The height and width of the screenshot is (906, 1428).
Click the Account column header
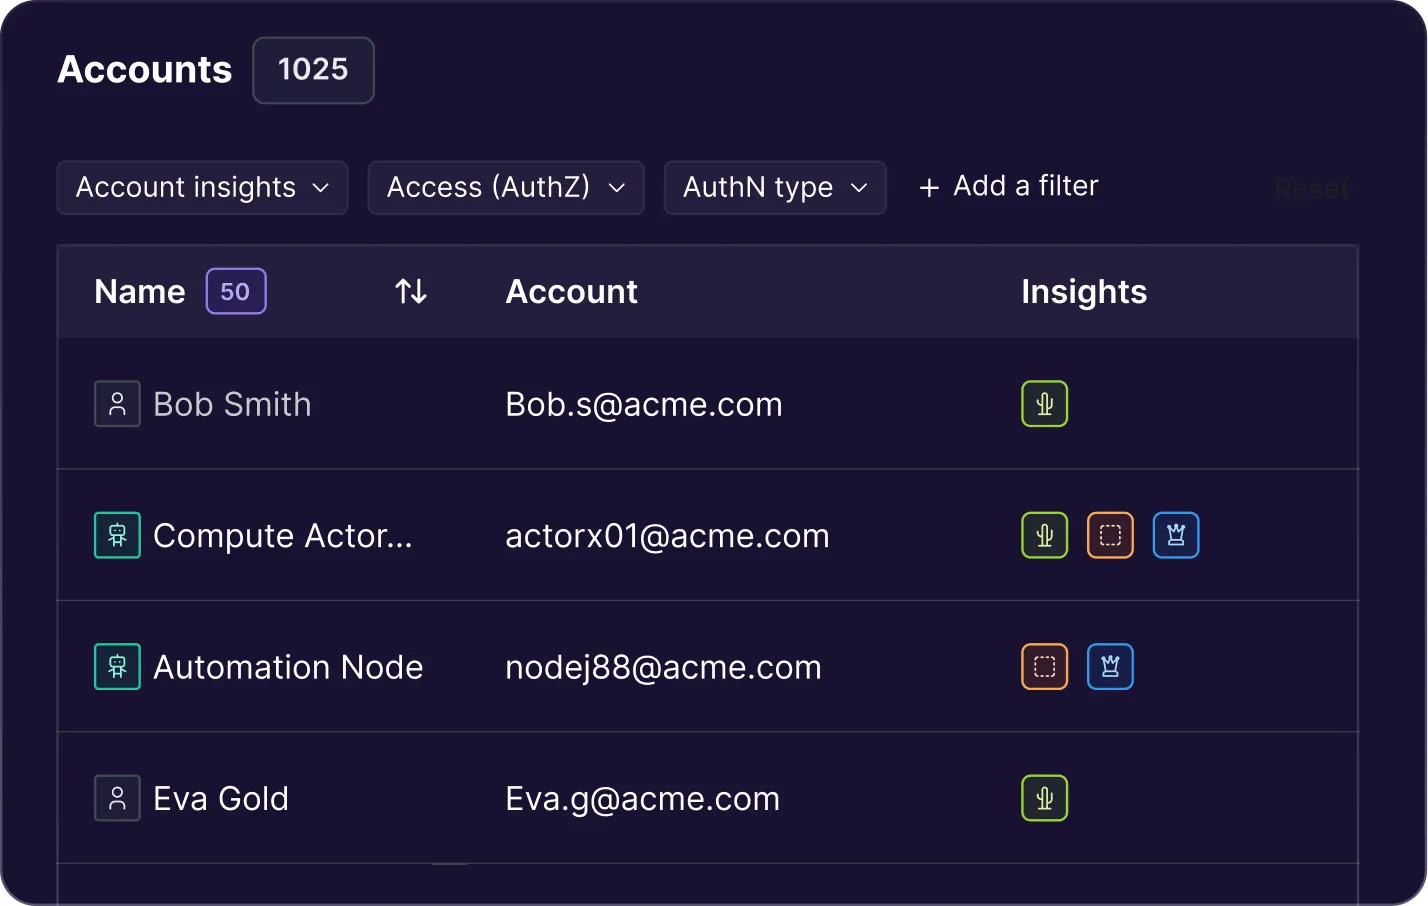571,291
